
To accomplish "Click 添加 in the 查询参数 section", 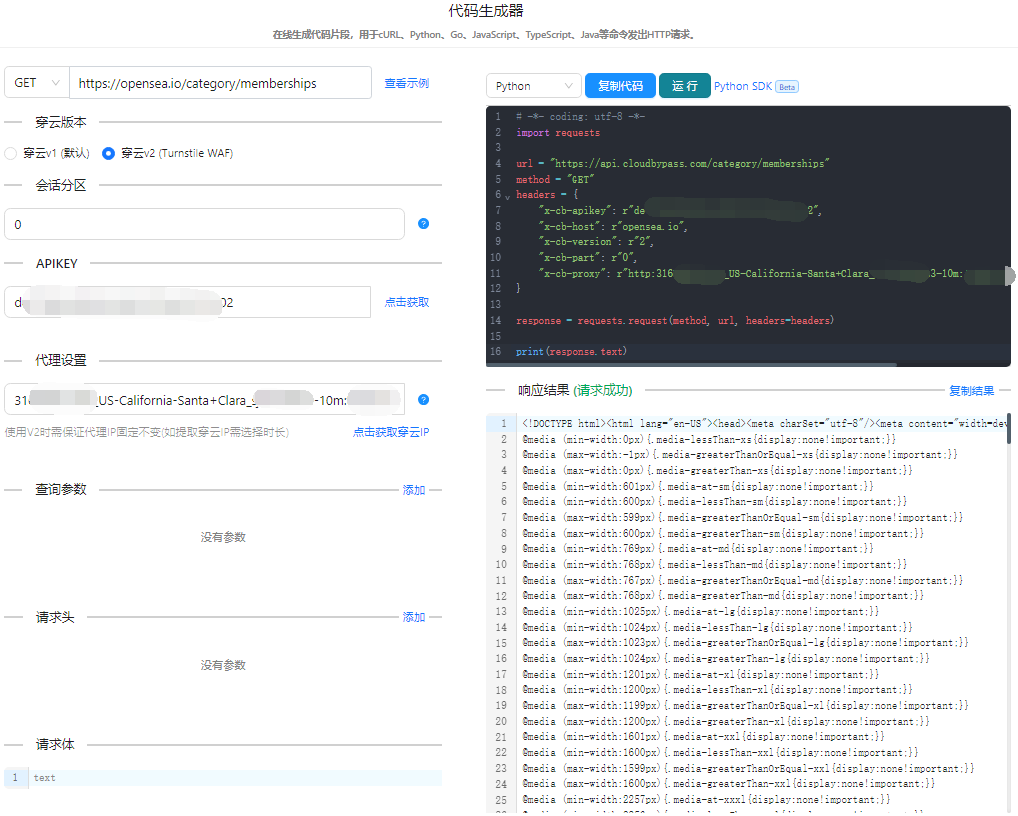I will 414,490.
